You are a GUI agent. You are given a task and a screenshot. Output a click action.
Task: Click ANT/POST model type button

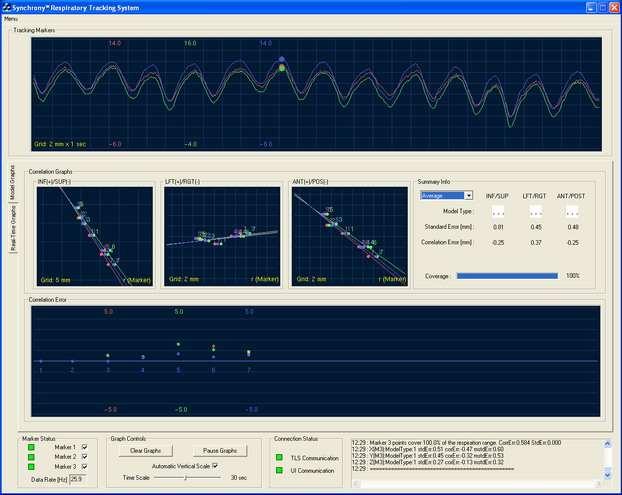pos(572,211)
